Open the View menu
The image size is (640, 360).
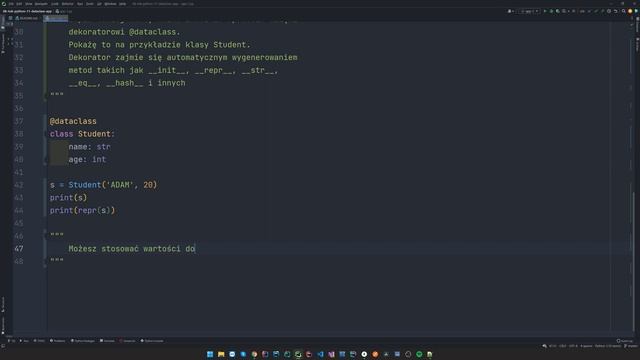pos(29,4)
